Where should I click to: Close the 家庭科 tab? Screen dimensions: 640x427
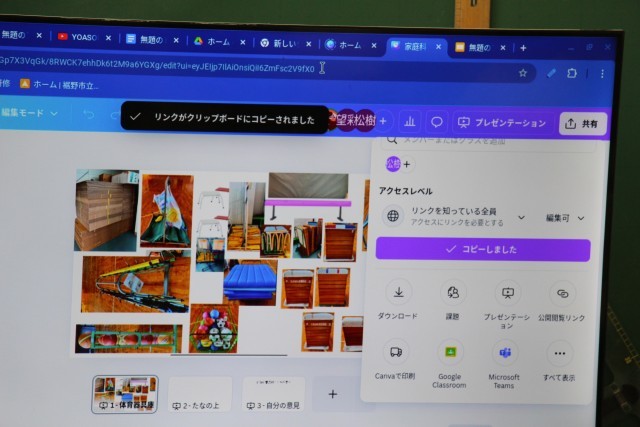point(438,47)
